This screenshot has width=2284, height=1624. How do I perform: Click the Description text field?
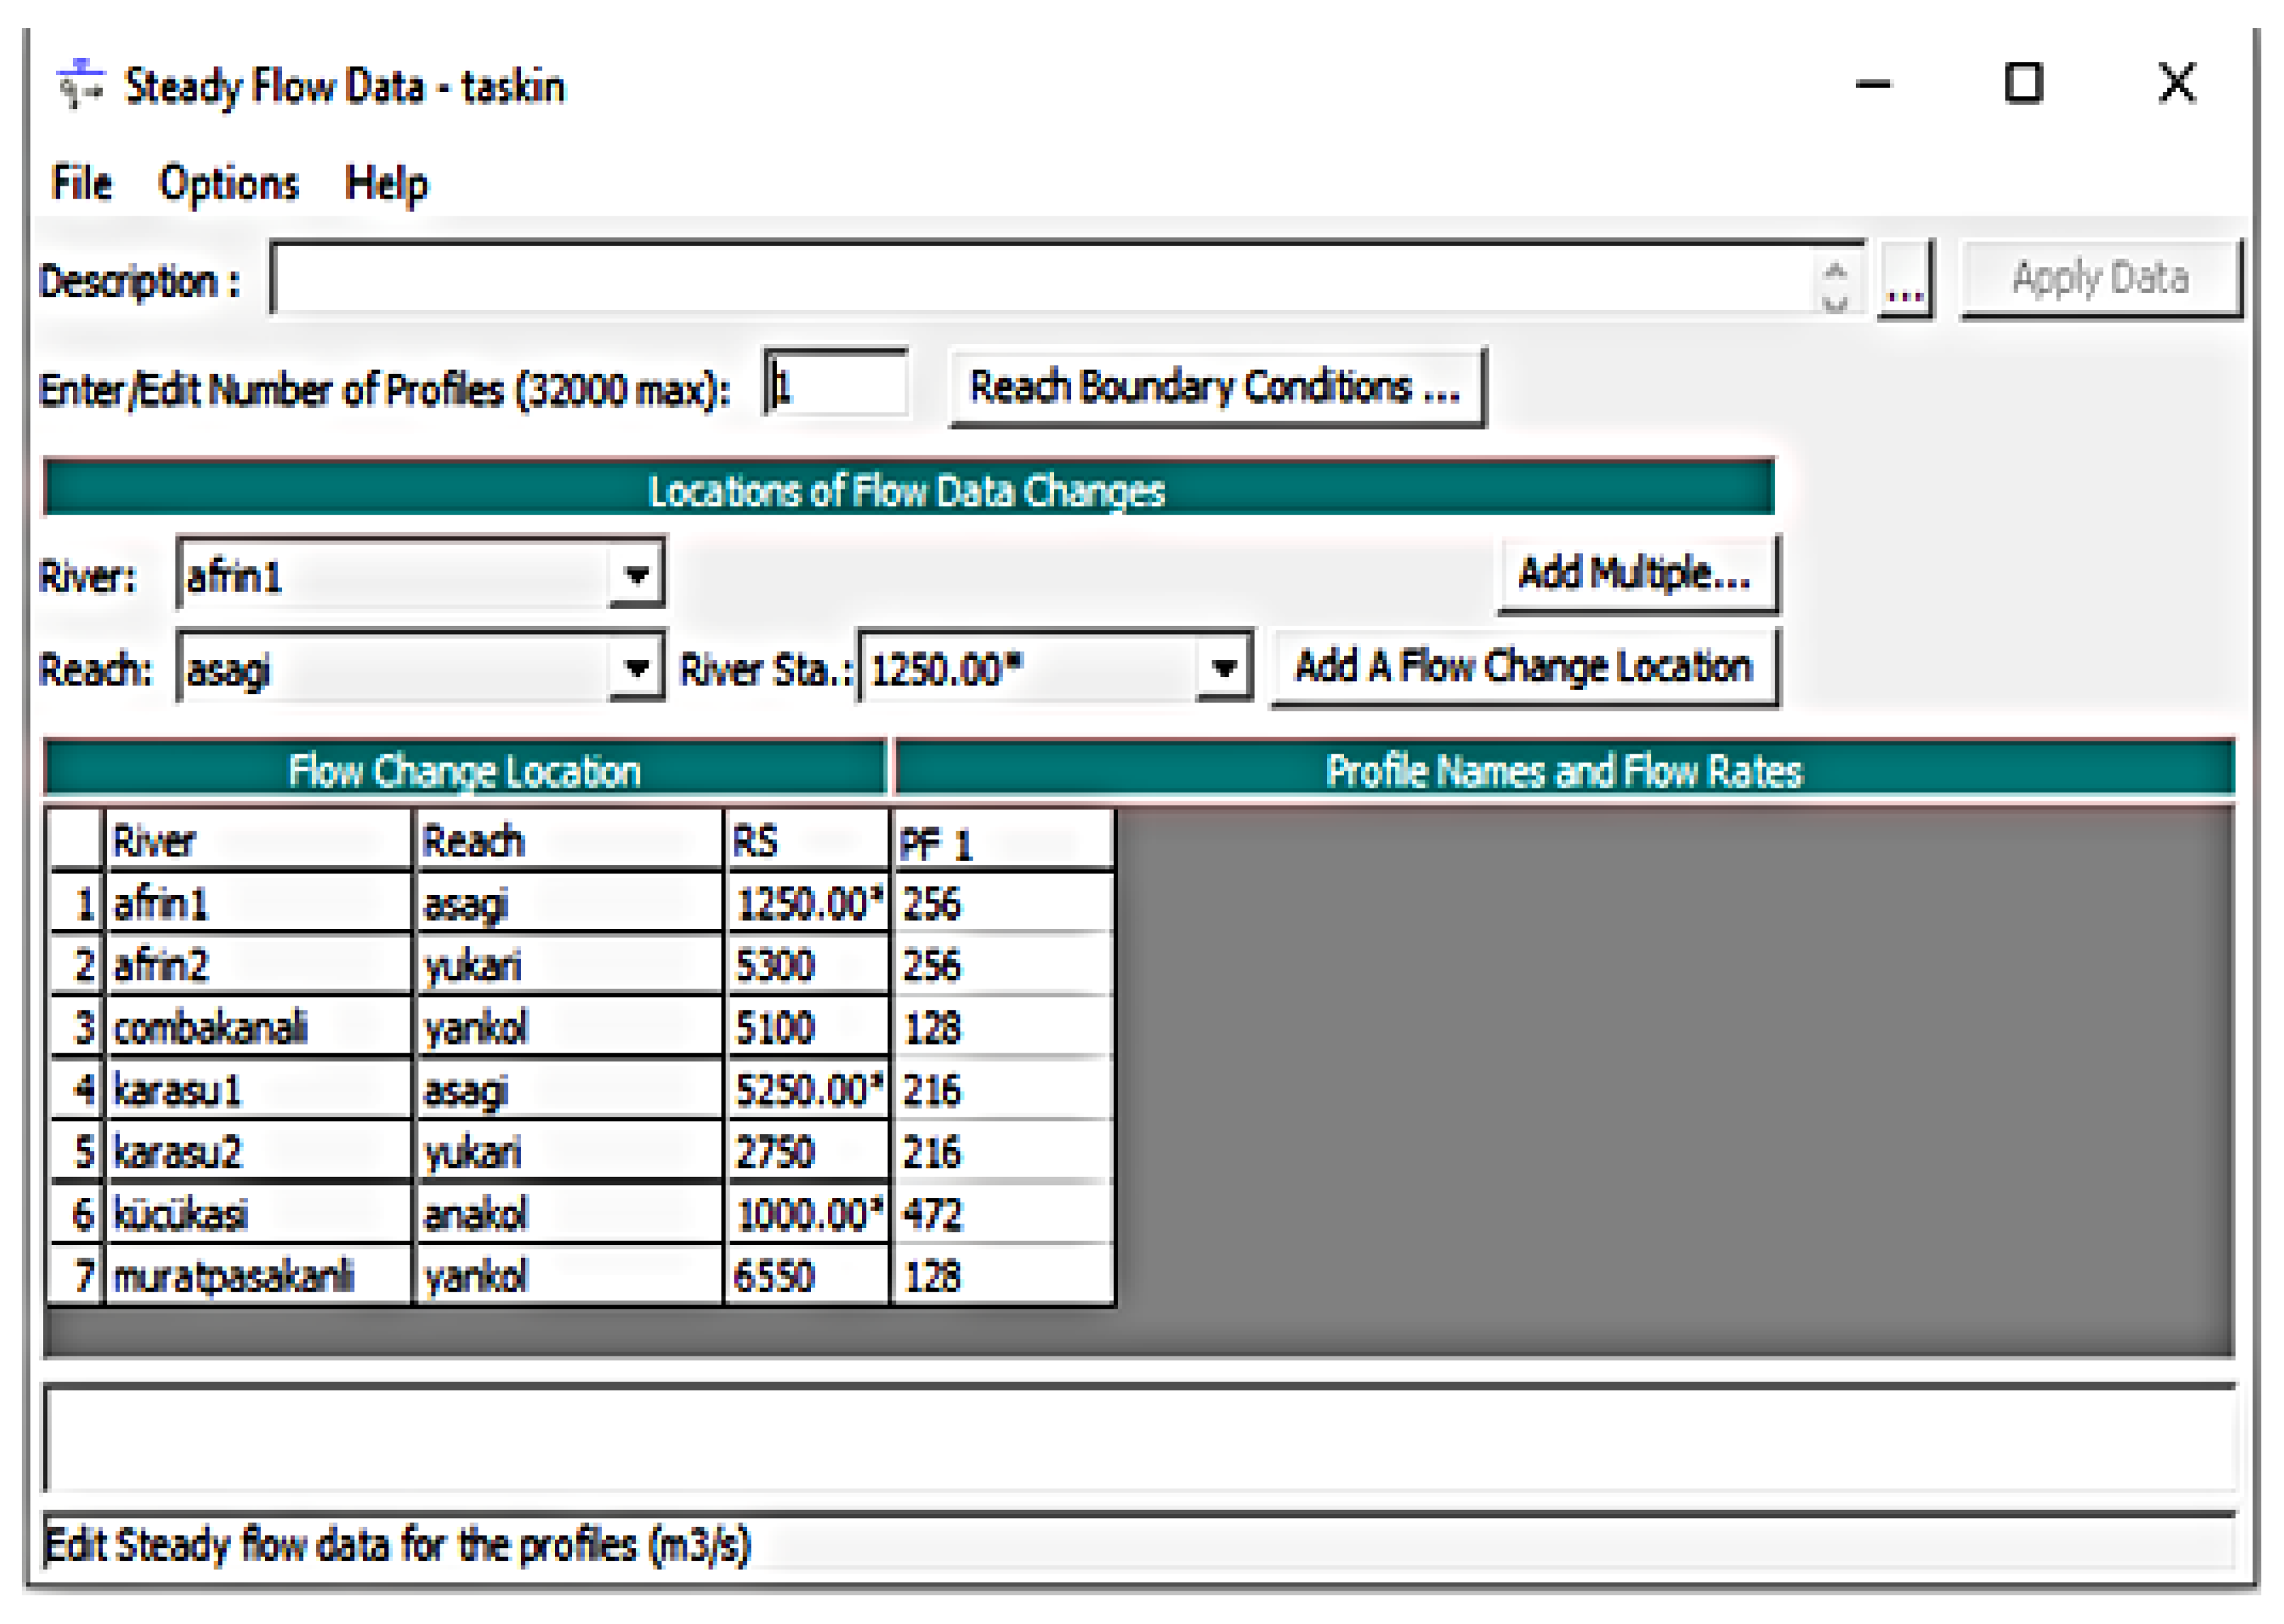1040,279
